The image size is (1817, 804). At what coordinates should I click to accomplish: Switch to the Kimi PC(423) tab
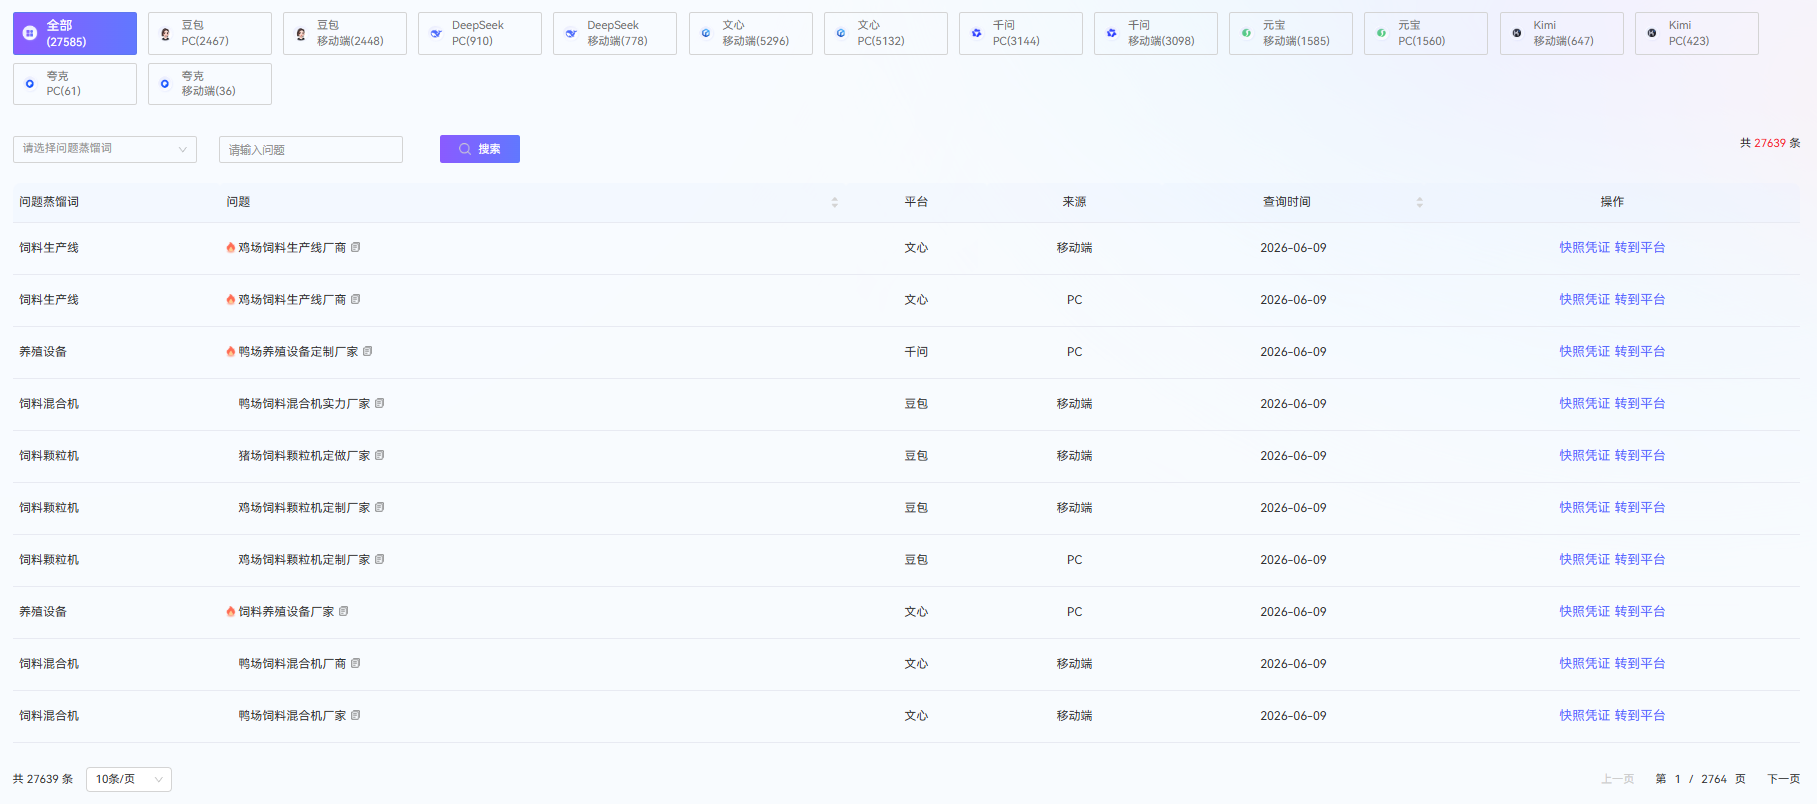pyautogui.click(x=1697, y=33)
